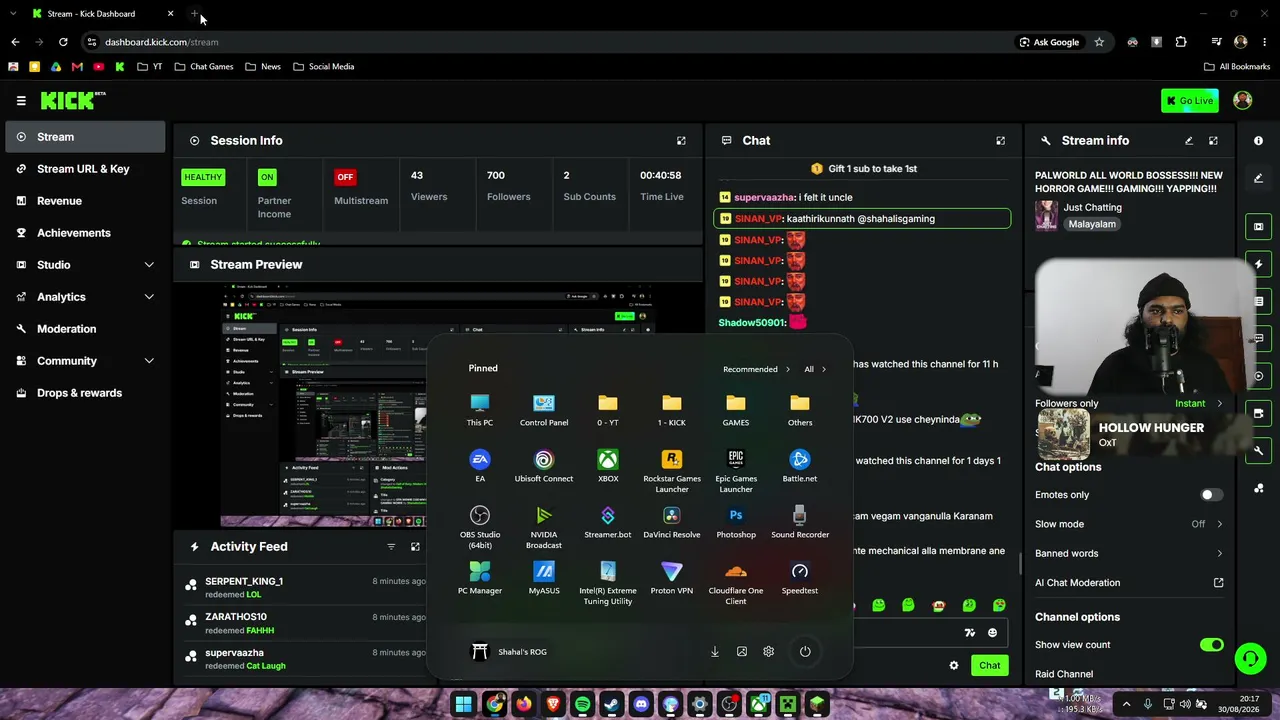Open the GAMES folder in Start menu
This screenshot has width=1280, height=720.
[x=736, y=410]
